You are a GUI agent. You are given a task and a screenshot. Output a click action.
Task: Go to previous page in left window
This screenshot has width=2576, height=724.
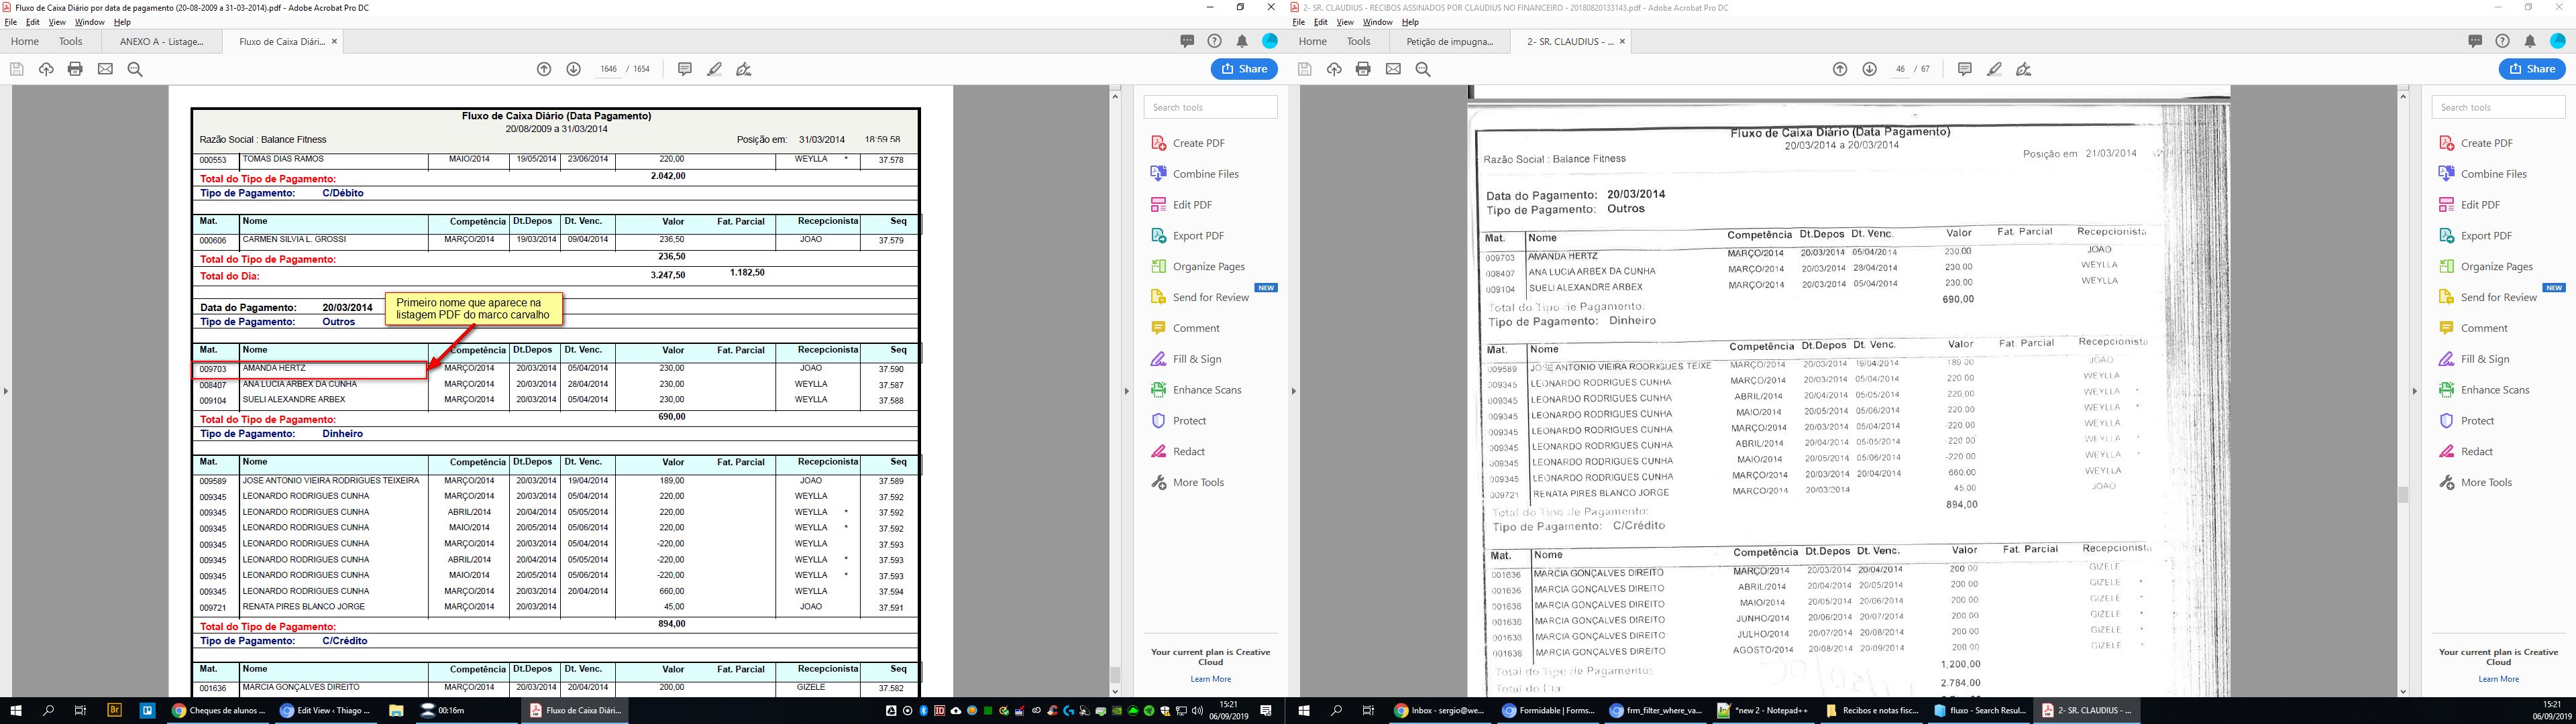544,69
